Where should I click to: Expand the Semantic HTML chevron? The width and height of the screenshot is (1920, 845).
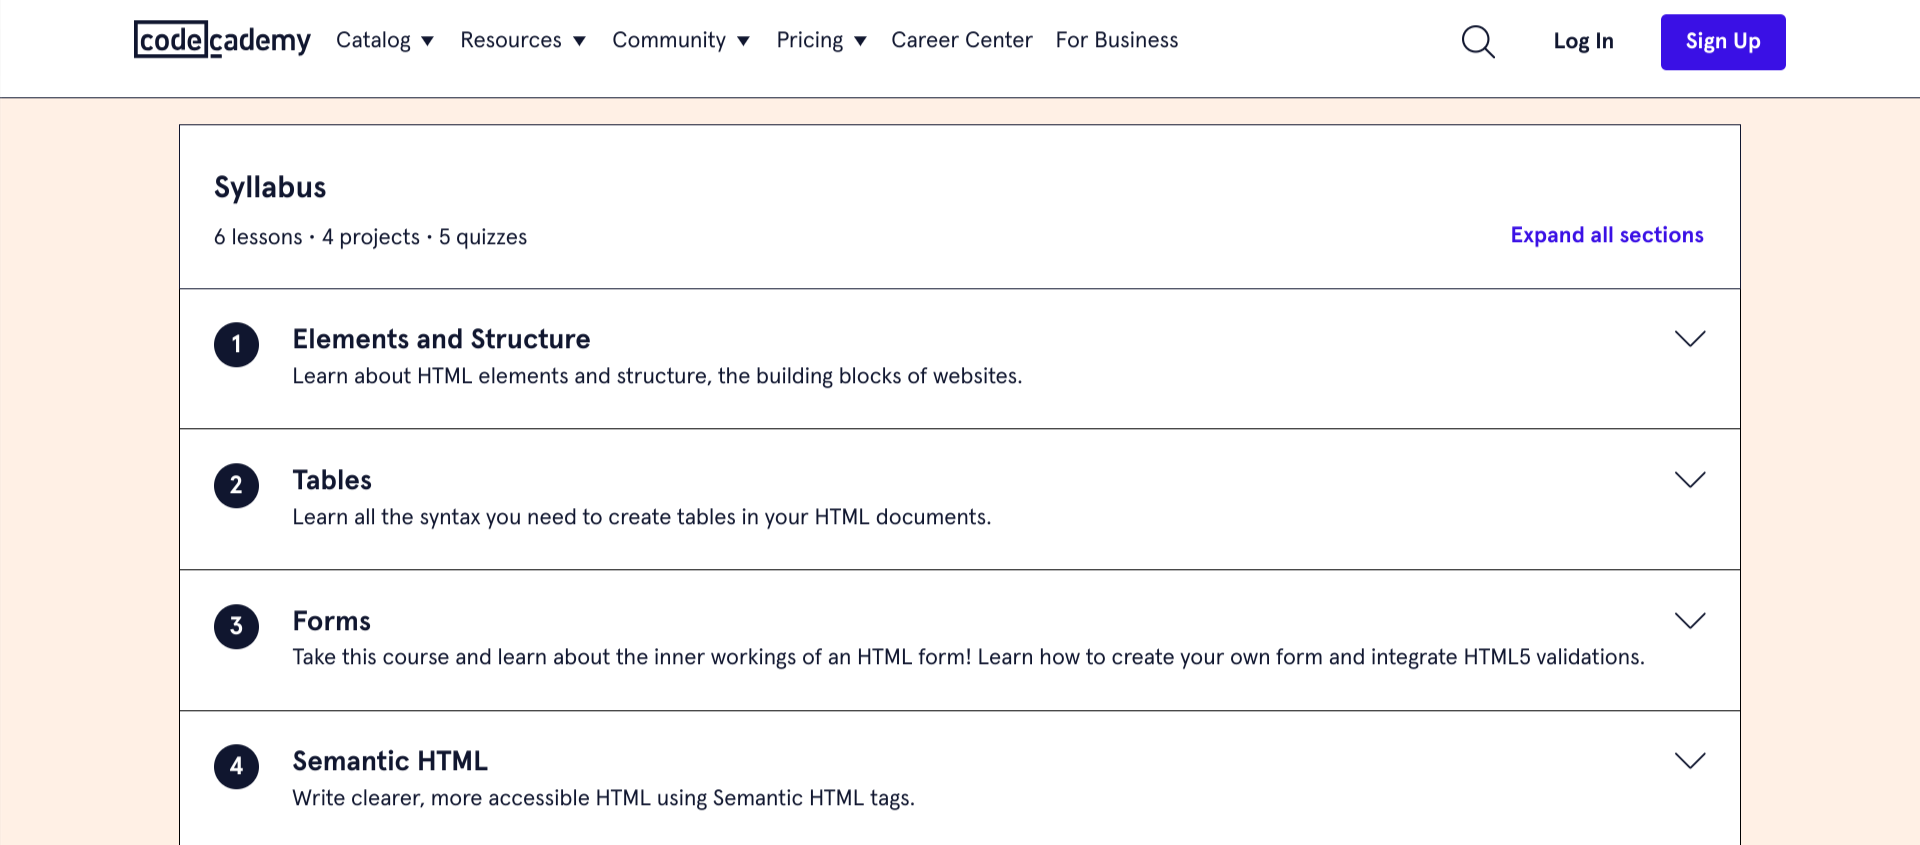(1689, 761)
